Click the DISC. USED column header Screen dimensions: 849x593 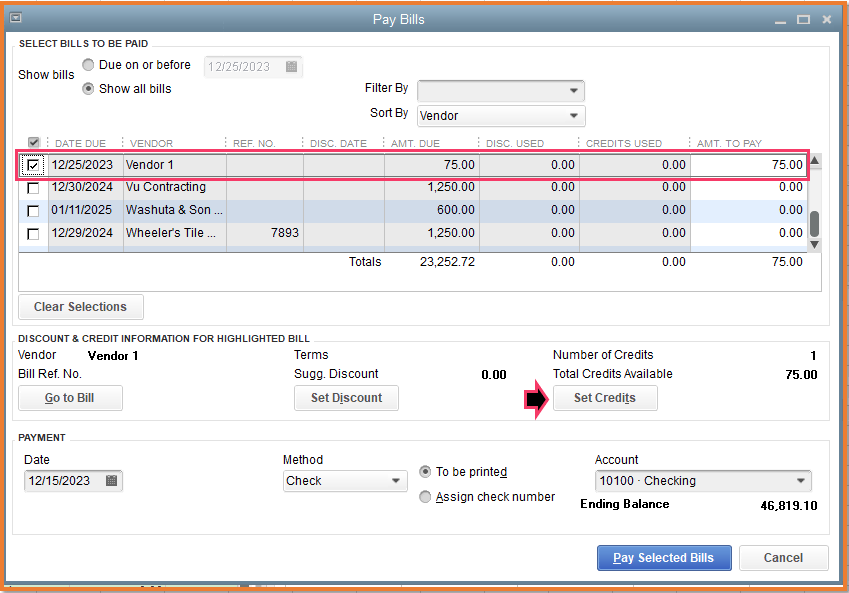[x=514, y=144]
